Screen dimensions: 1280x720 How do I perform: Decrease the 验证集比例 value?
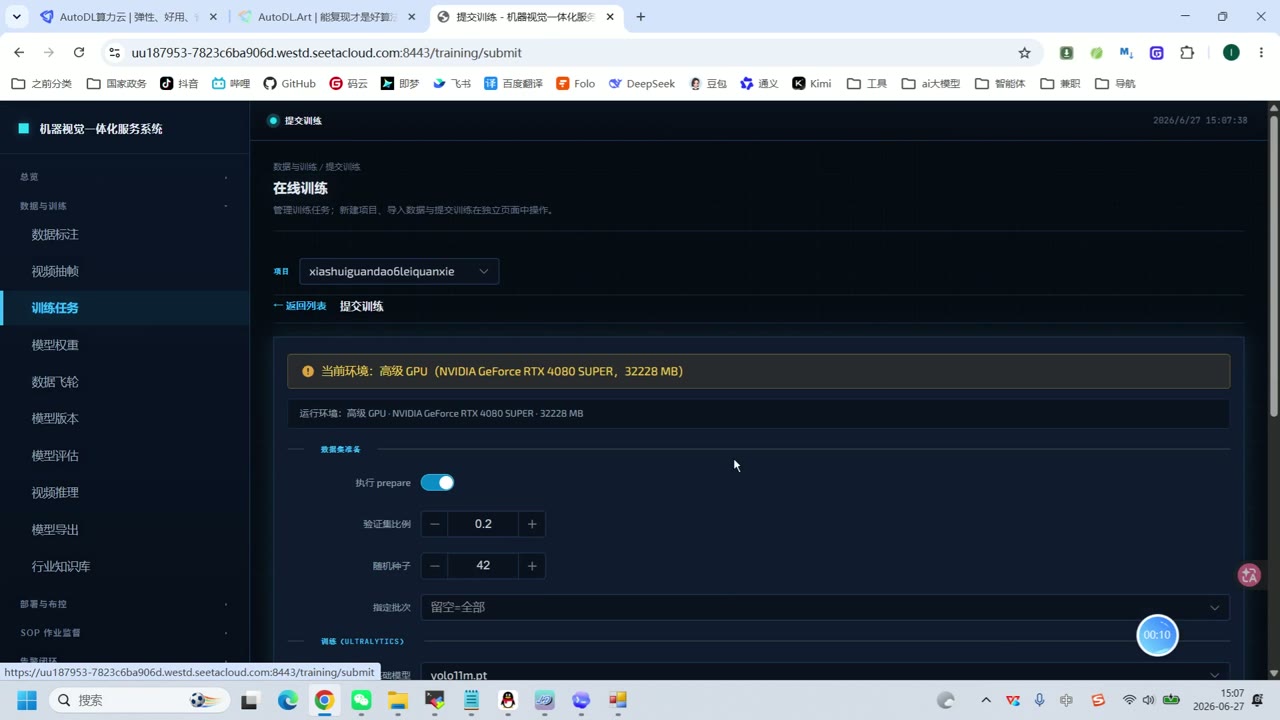click(435, 524)
